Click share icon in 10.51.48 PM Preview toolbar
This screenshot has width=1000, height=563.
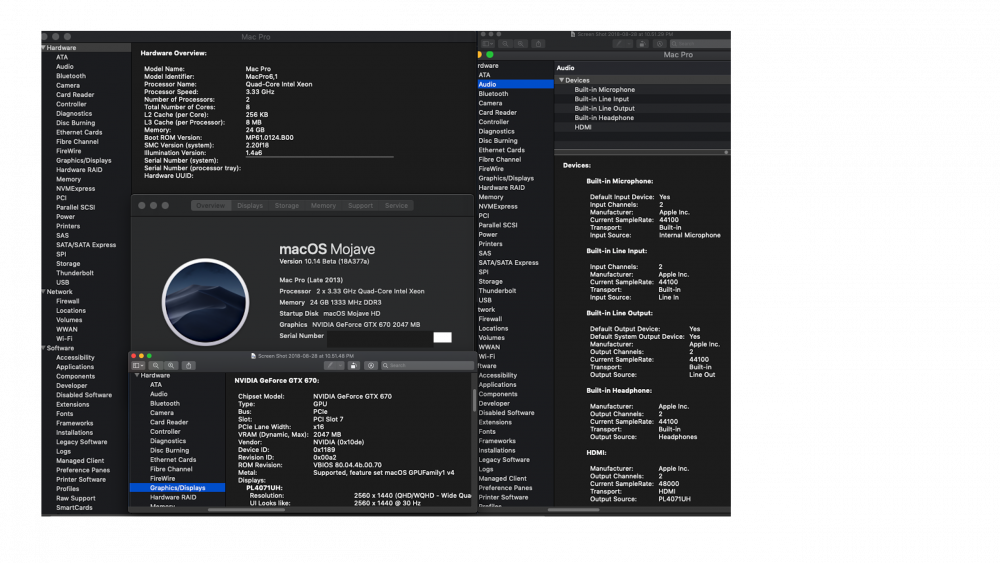click(x=188, y=365)
